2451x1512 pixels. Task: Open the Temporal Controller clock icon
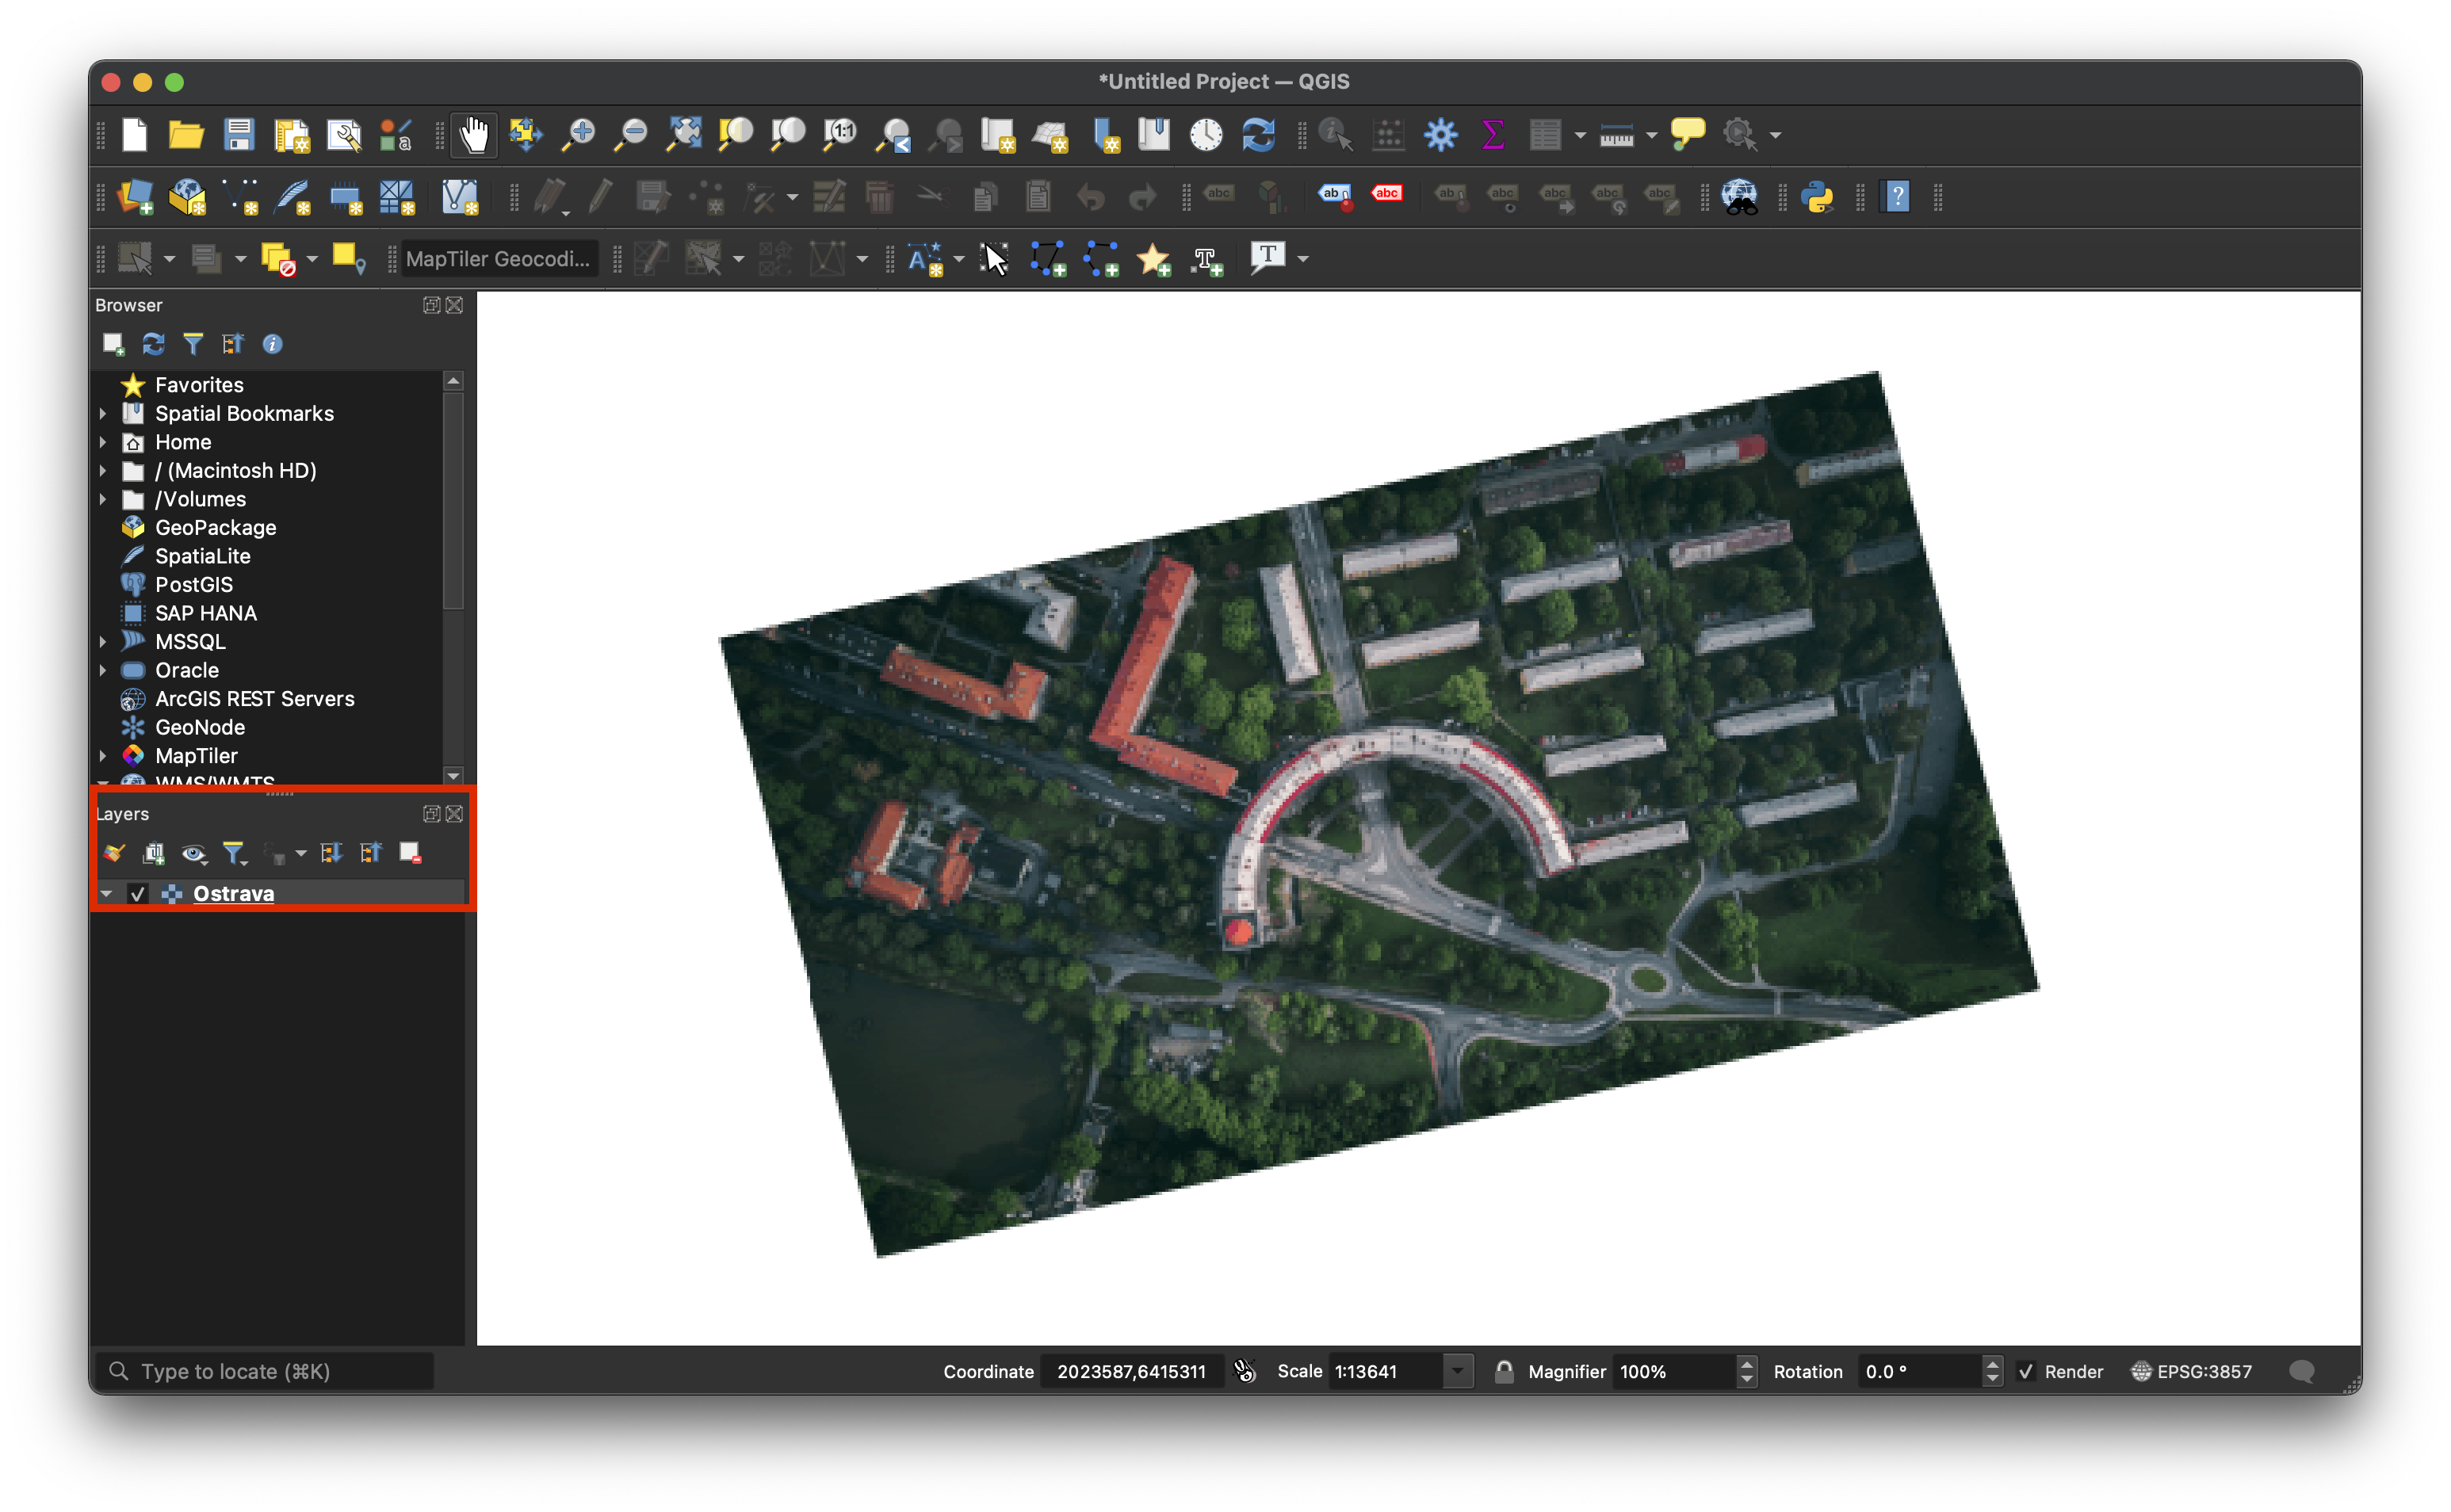pos(1206,134)
